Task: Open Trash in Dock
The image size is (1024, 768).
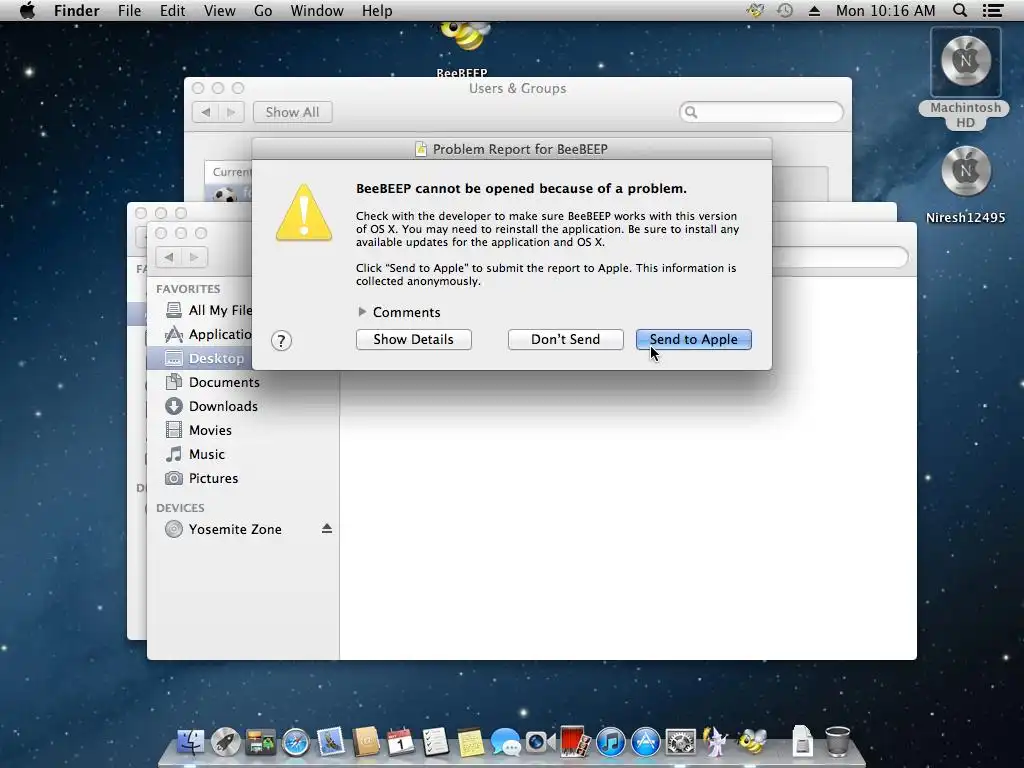Action: (x=838, y=743)
